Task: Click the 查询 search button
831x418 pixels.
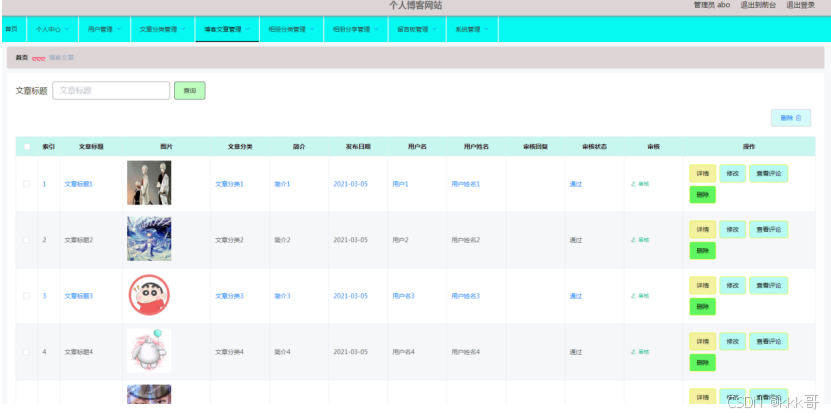Action: click(190, 91)
